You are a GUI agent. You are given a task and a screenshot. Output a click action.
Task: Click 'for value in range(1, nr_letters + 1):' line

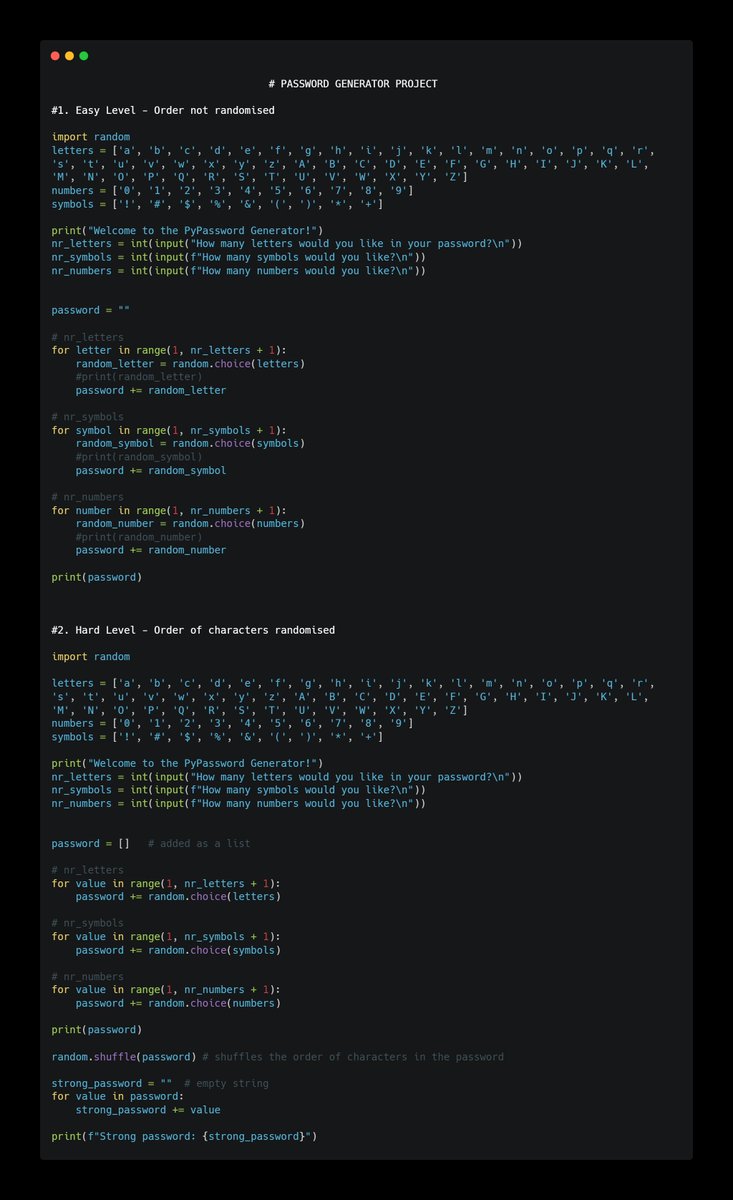(166, 883)
